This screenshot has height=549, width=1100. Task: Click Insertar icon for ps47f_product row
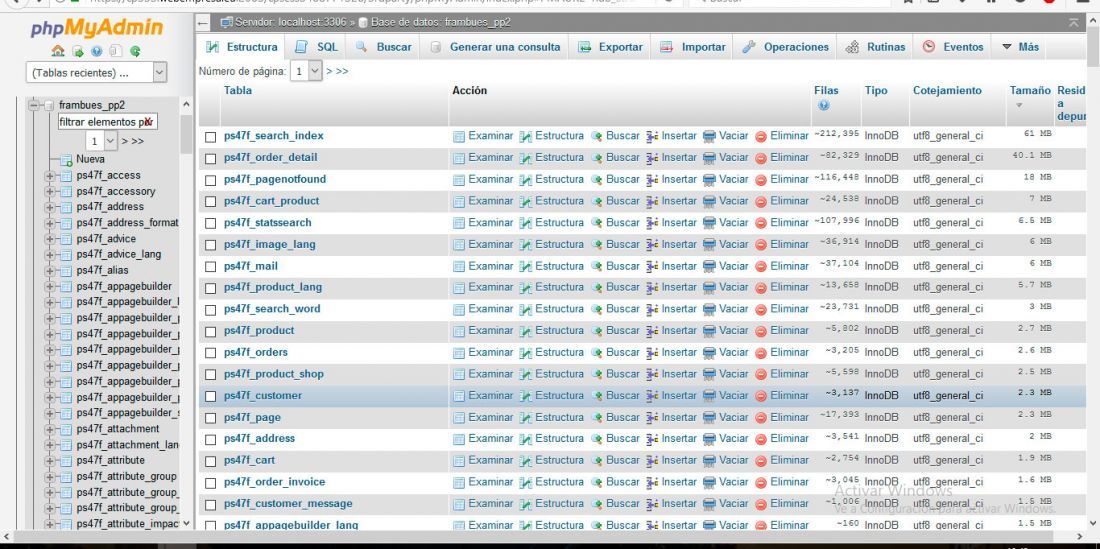point(652,332)
